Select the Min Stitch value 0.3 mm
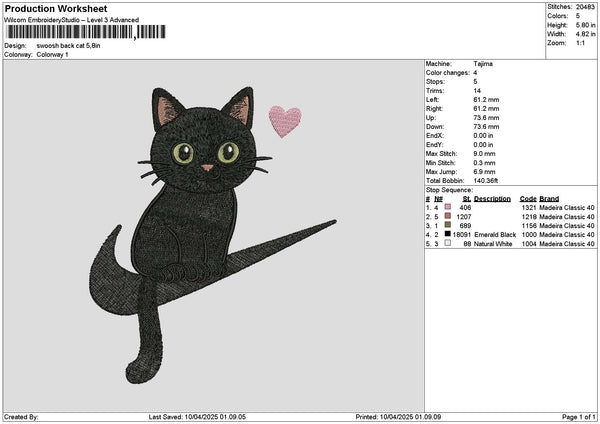 [x=484, y=163]
